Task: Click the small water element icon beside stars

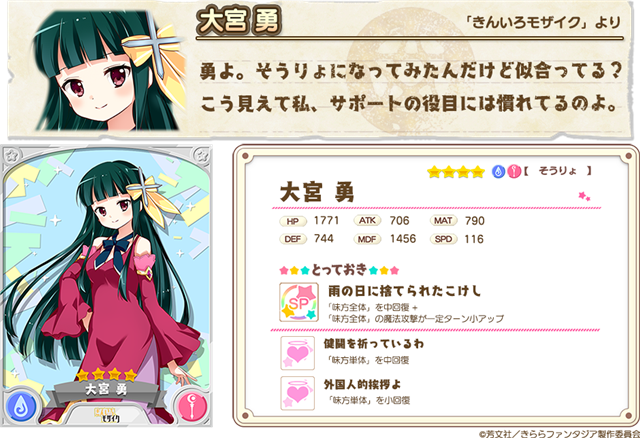Action: click(498, 172)
